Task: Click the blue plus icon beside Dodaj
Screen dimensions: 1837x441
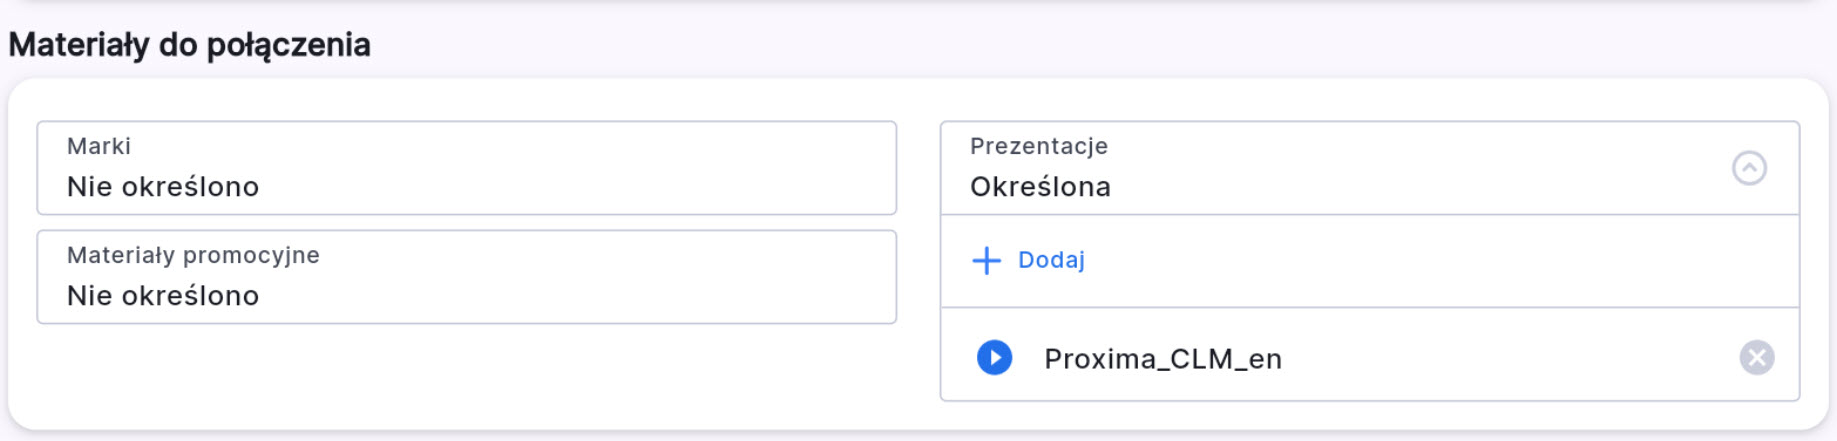Action: point(986,261)
